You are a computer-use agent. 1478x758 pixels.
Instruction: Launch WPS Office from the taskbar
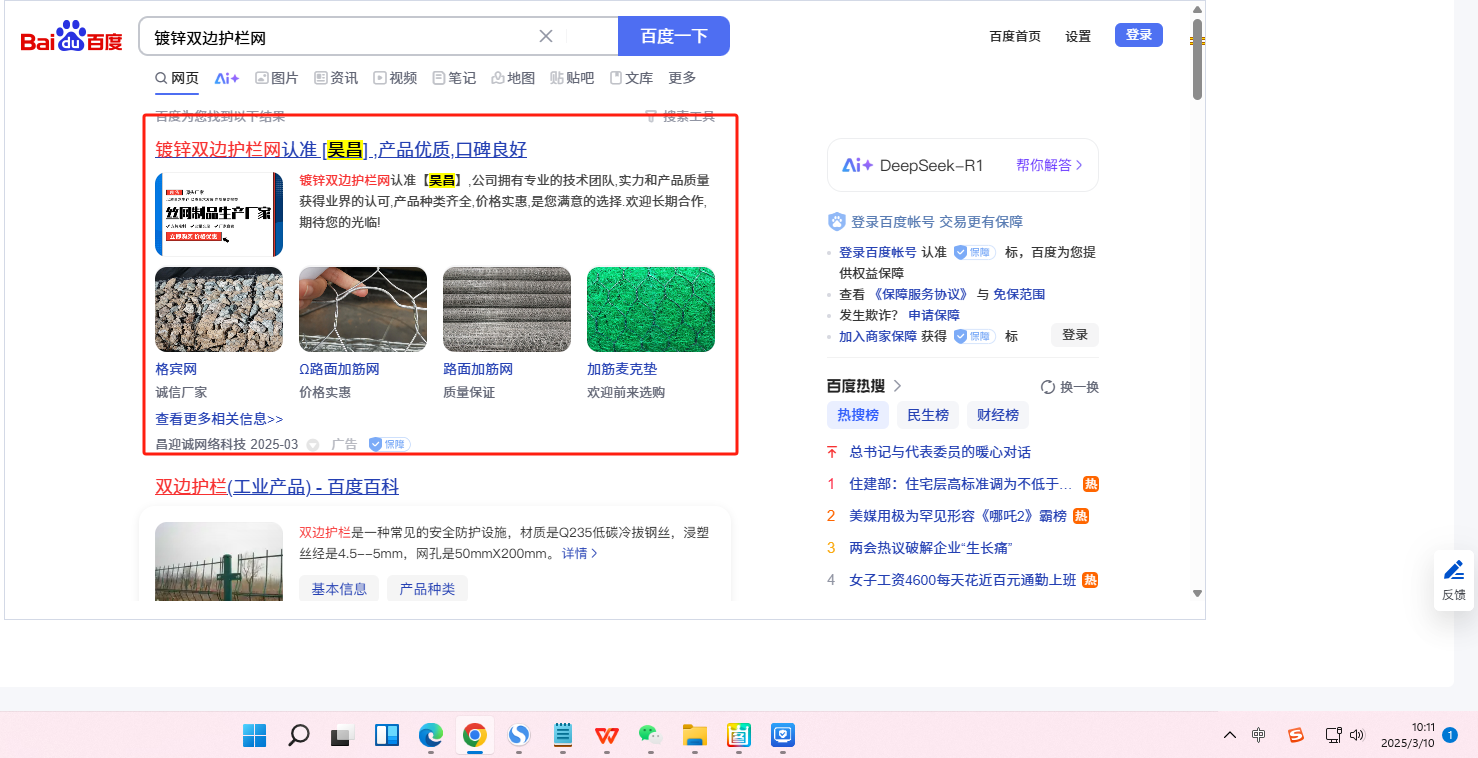(x=607, y=735)
